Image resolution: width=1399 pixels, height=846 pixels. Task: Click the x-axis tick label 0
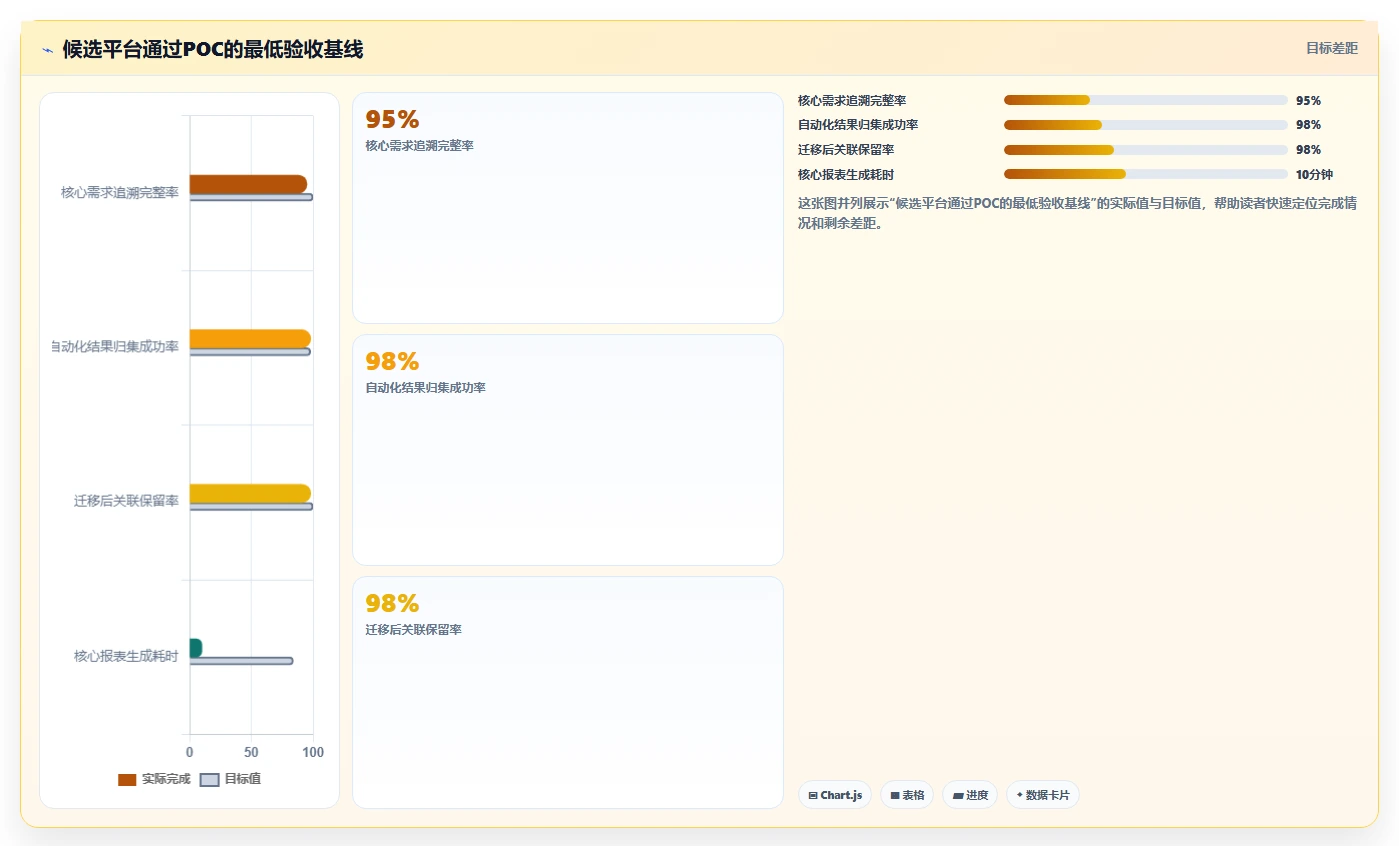click(190, 752)
